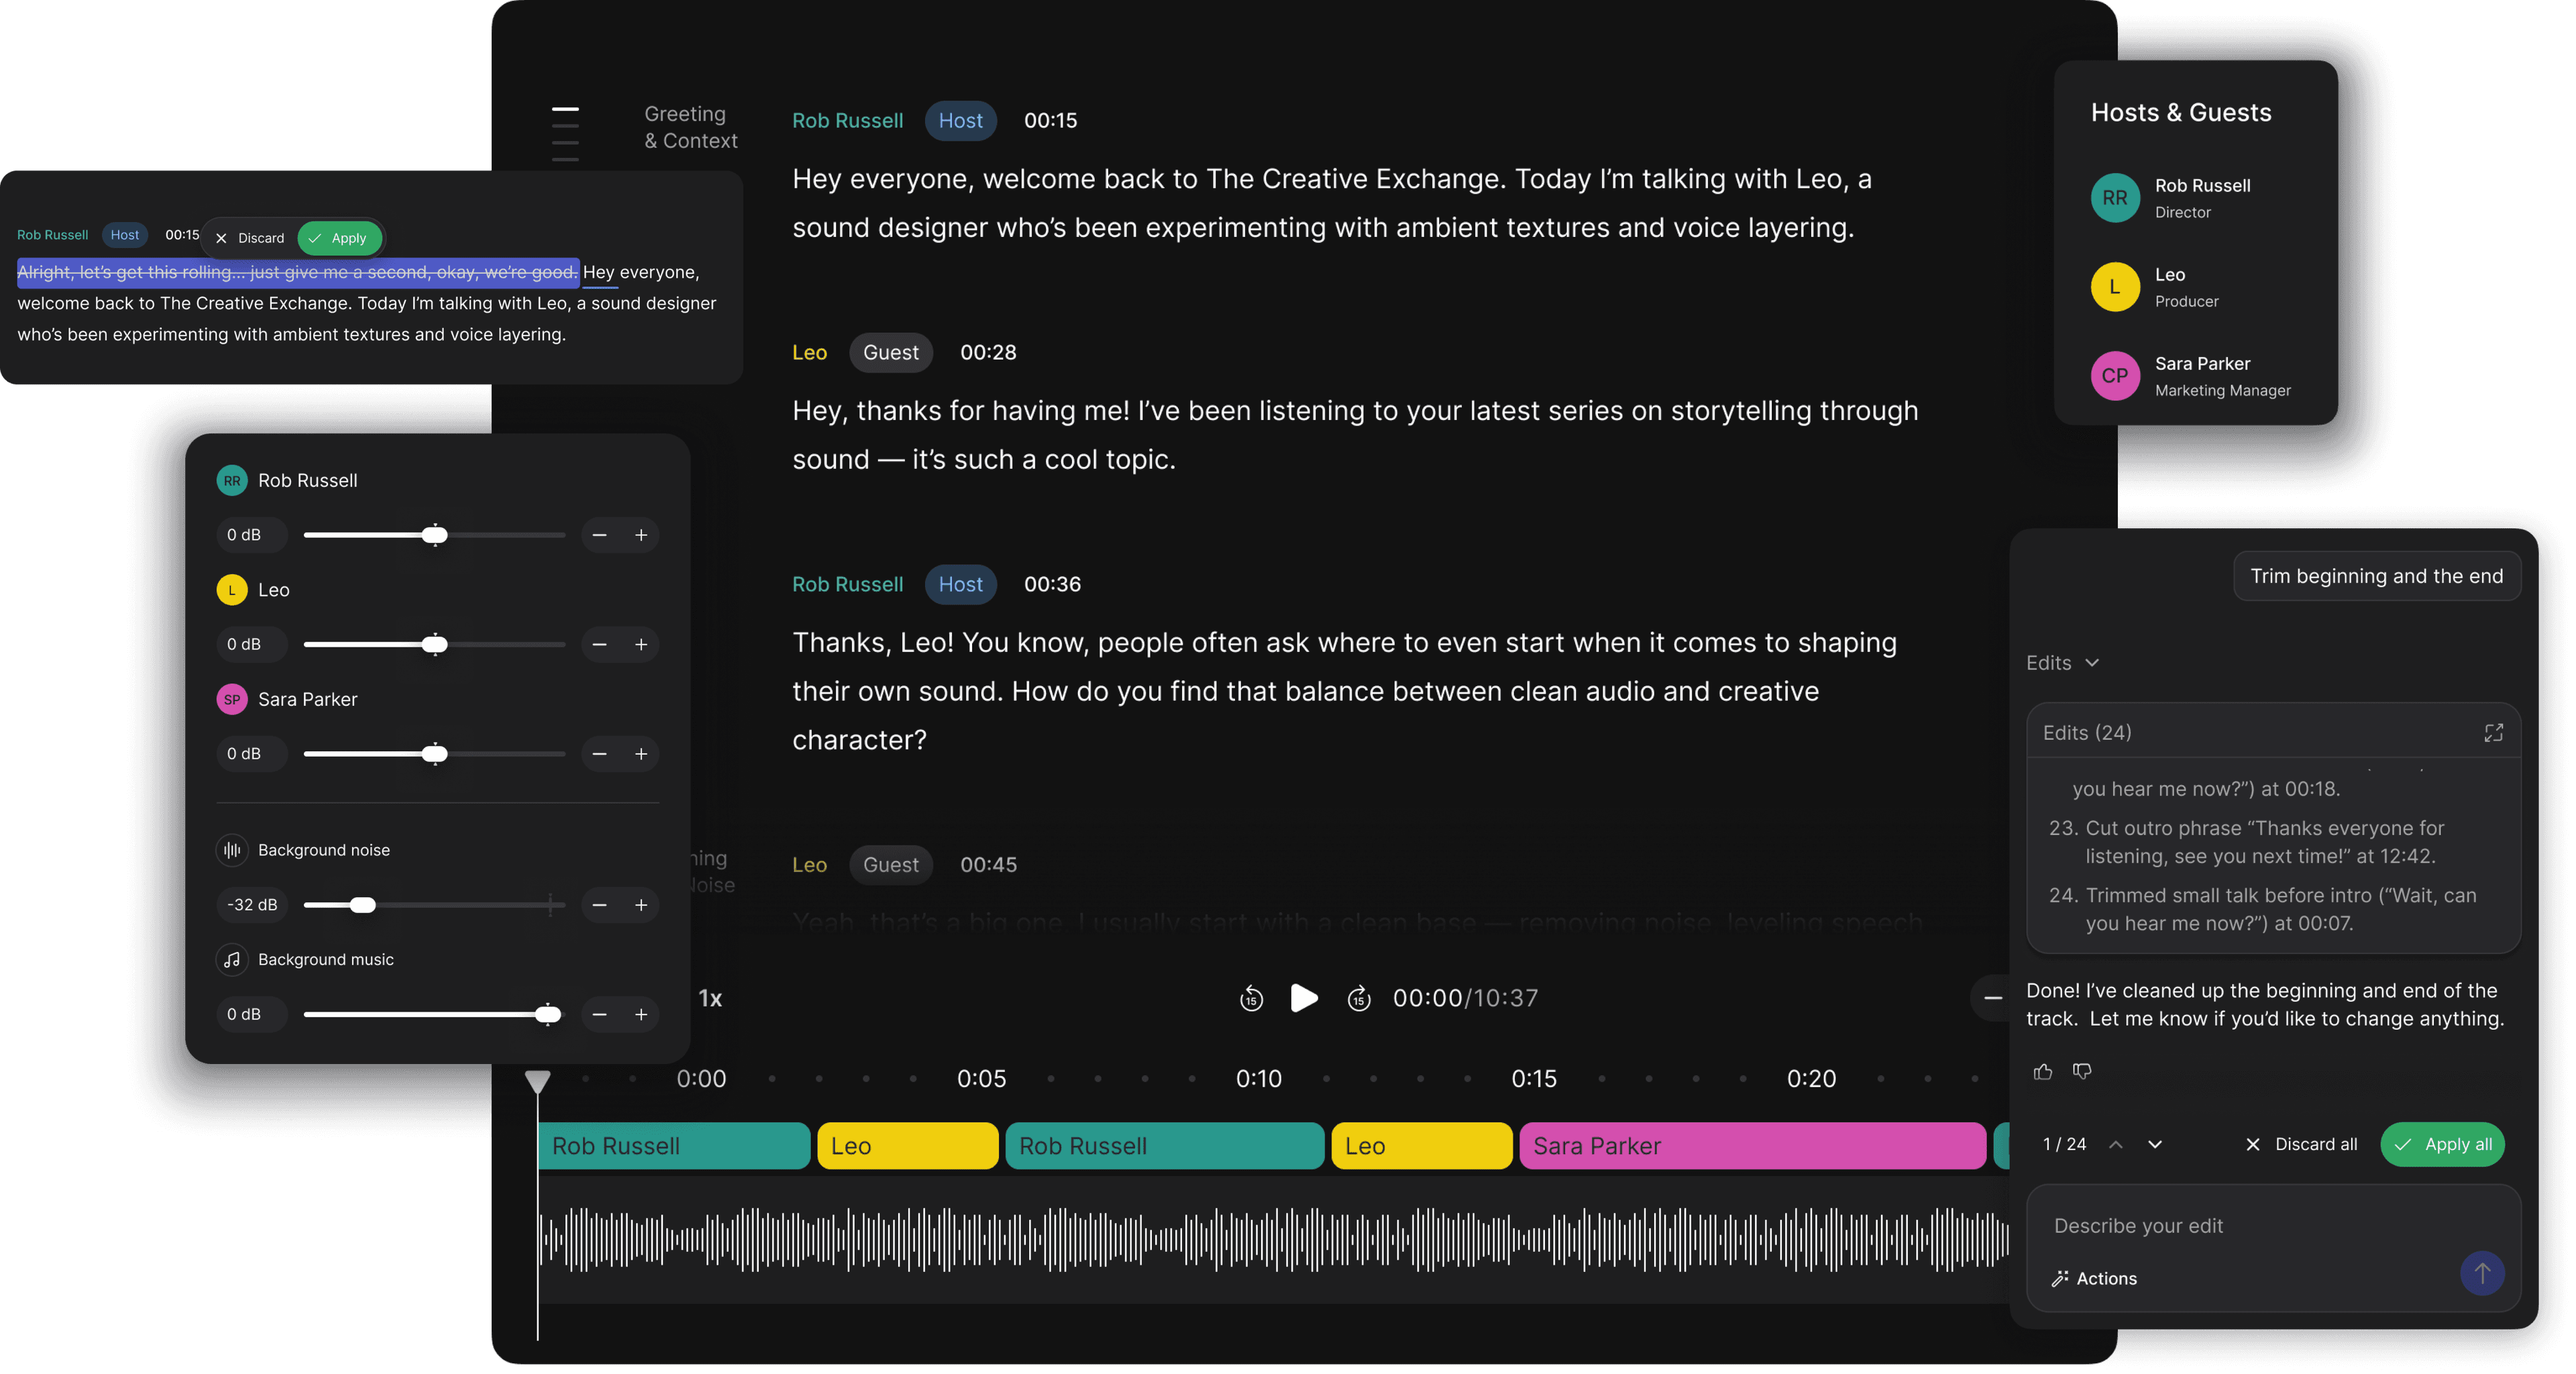This screenshot has height=1374, width=2576.
Task: Click Host badge at 00:36
Action: (960, 584)
